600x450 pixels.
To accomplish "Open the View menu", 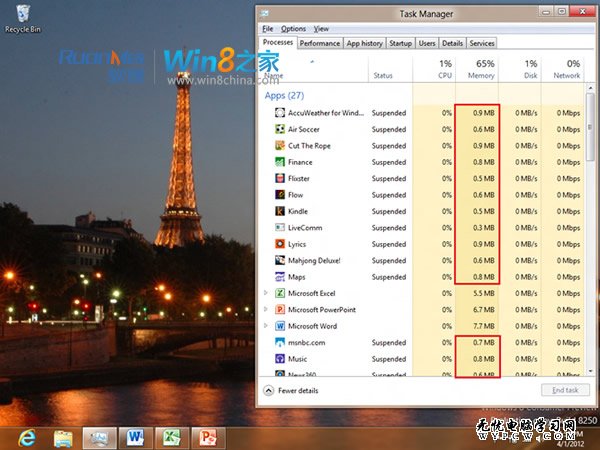I will (x=321, y=29).
